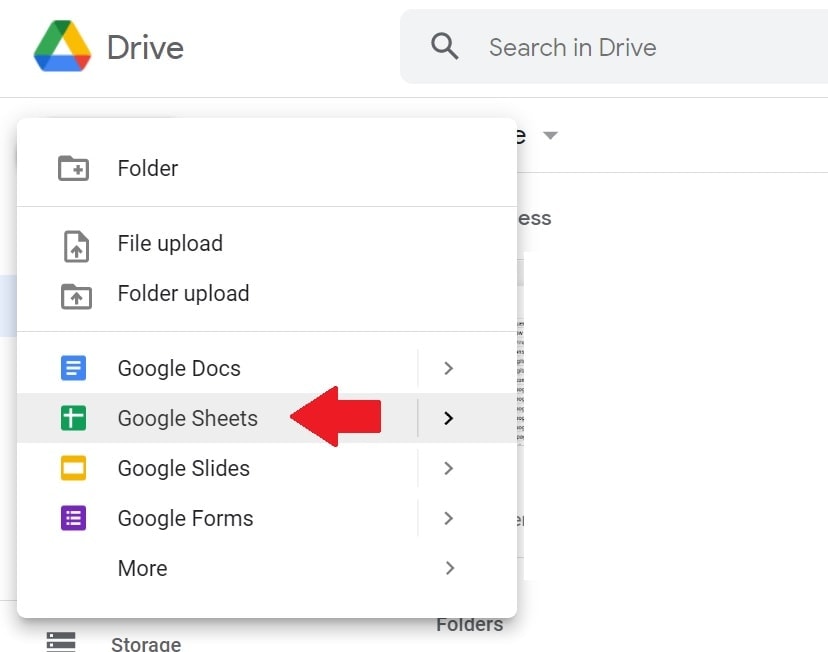Select Folder upload menu entry
This screenshot has width=828, height=652.
point(267,294)
